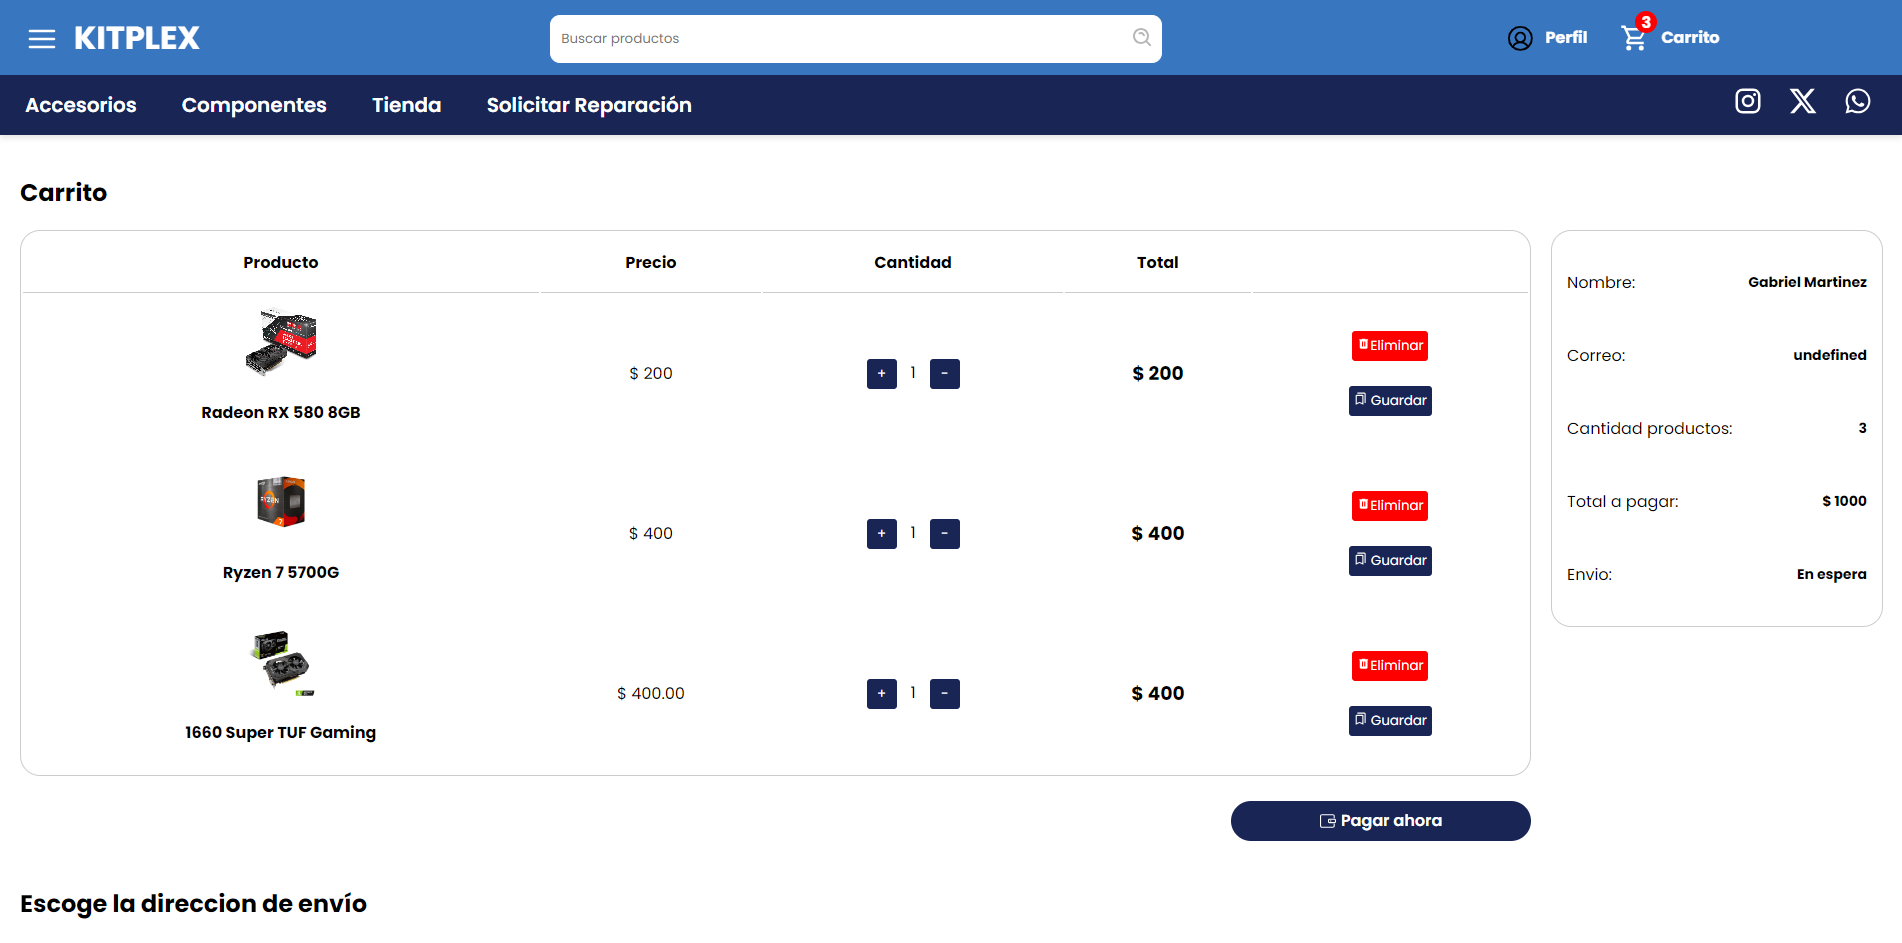Click the 1660 Super TUF Gaming image
Image resolution: width=1902 pixels, height=943 pixels.
pyautogui.click(x=281, y=662)
